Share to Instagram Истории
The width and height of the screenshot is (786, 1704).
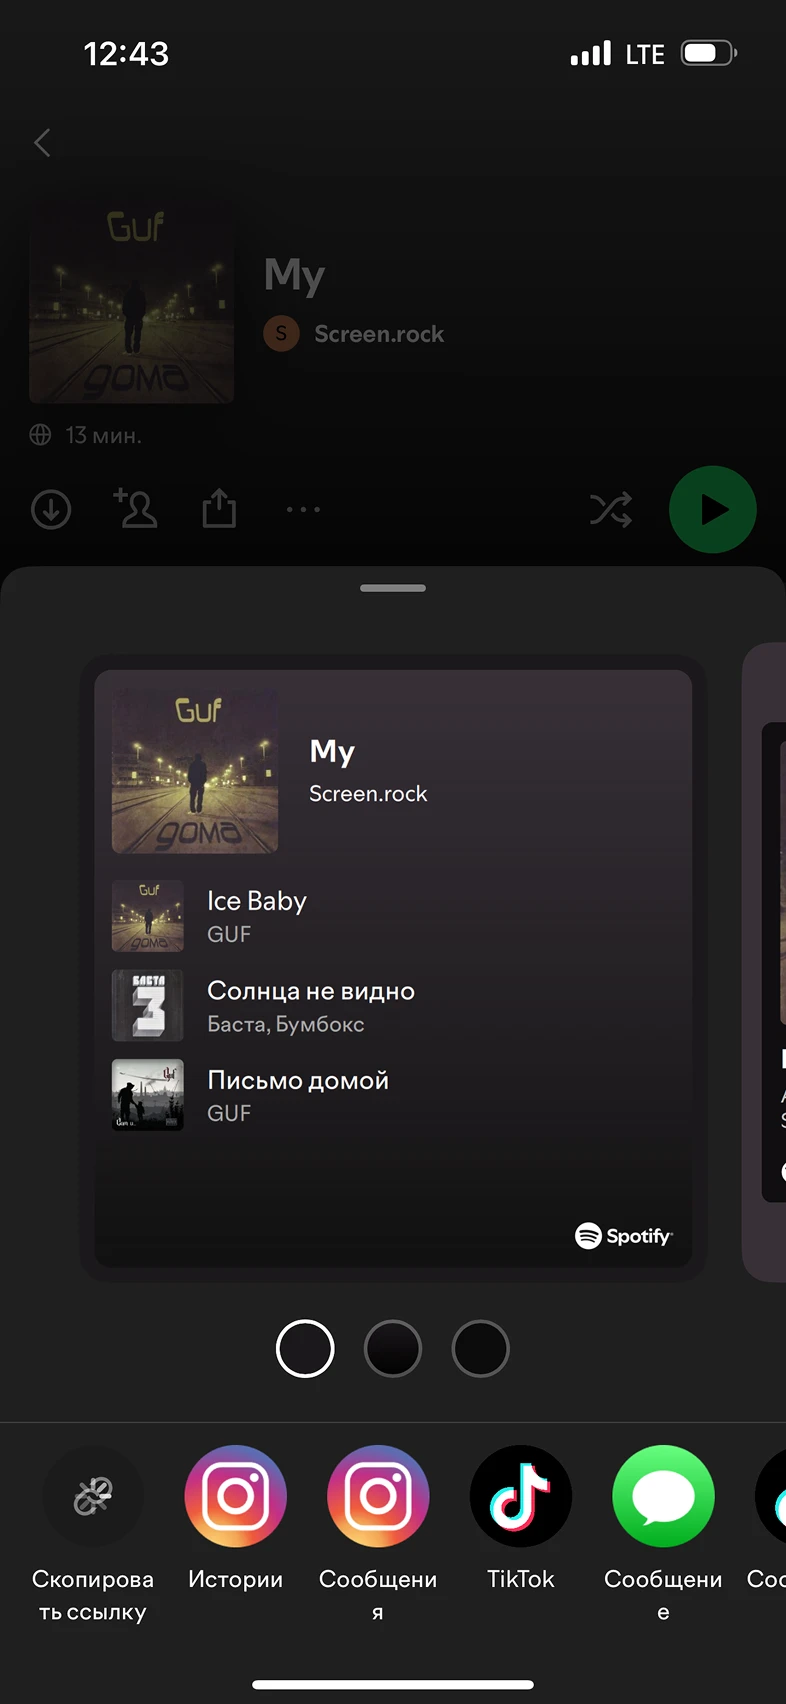point(236,1497)
